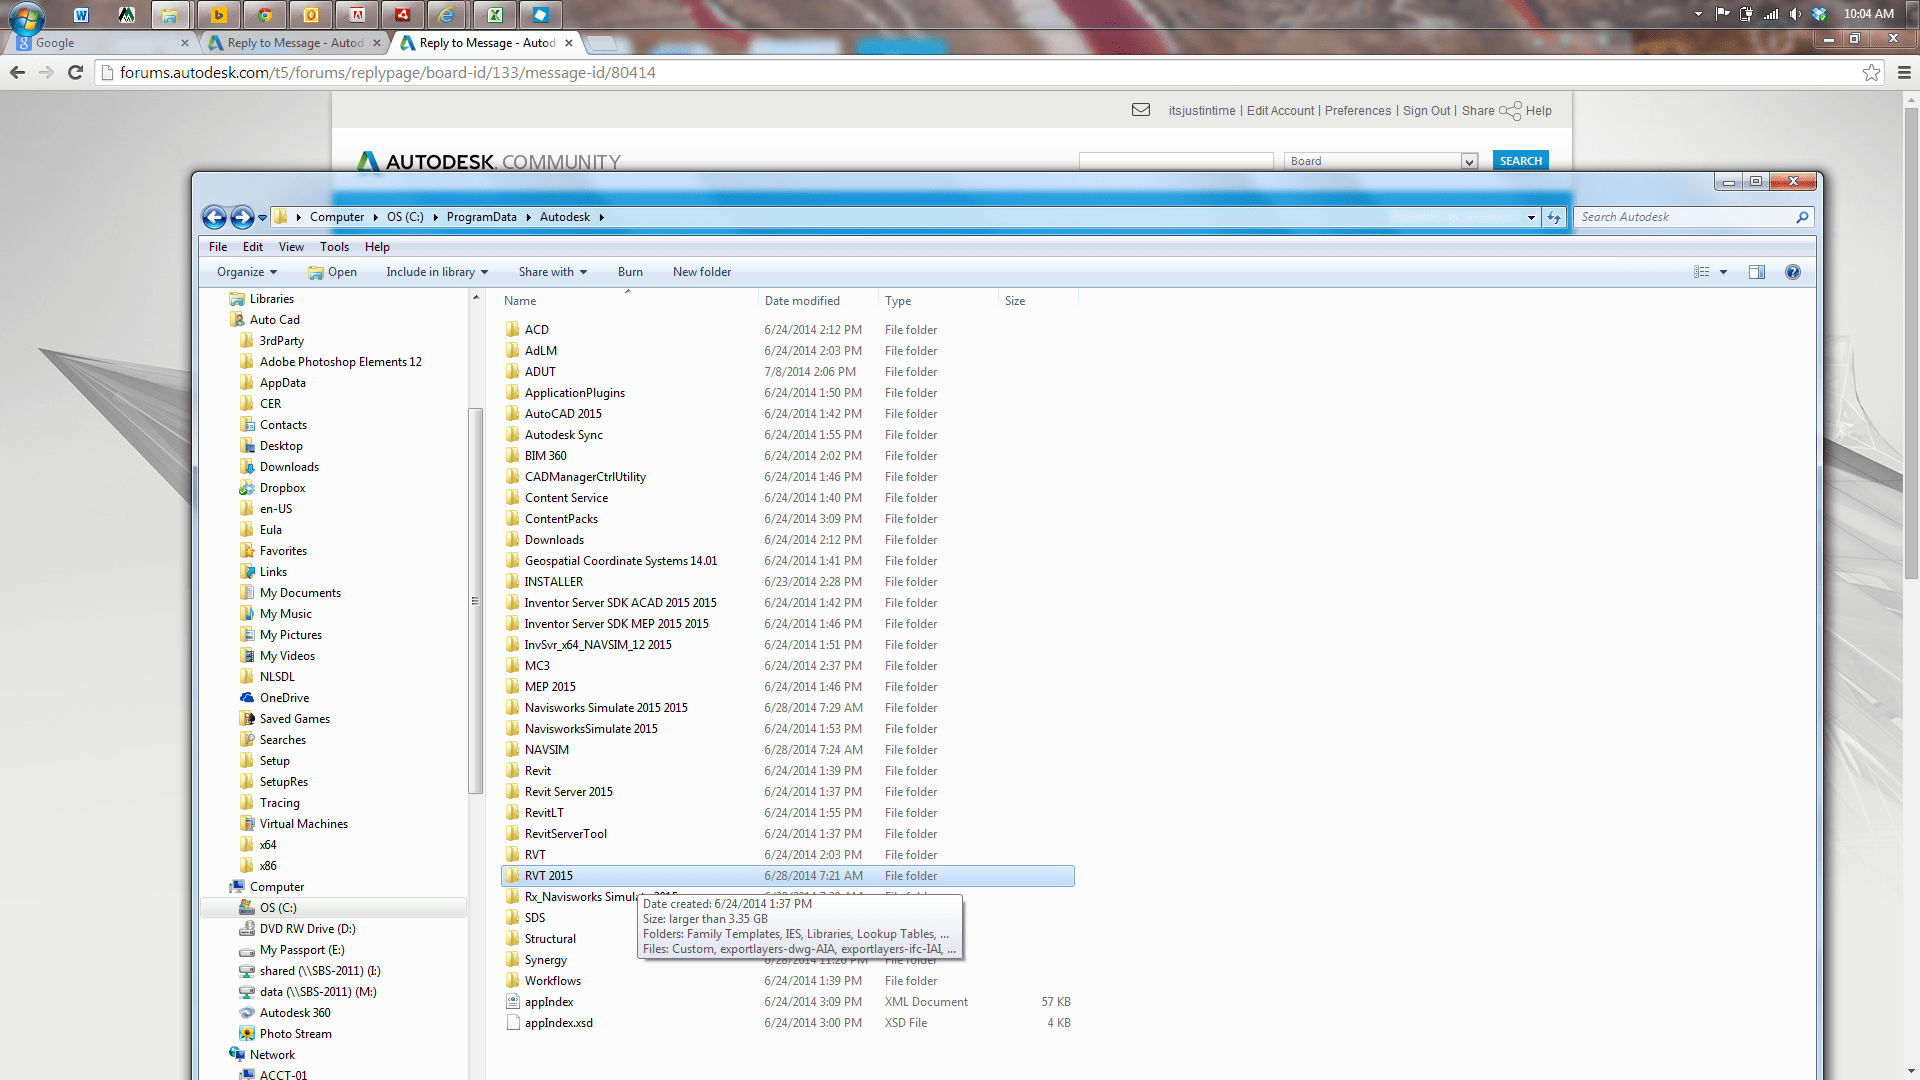Click the address bar refresh icon

click(1553, 217)
